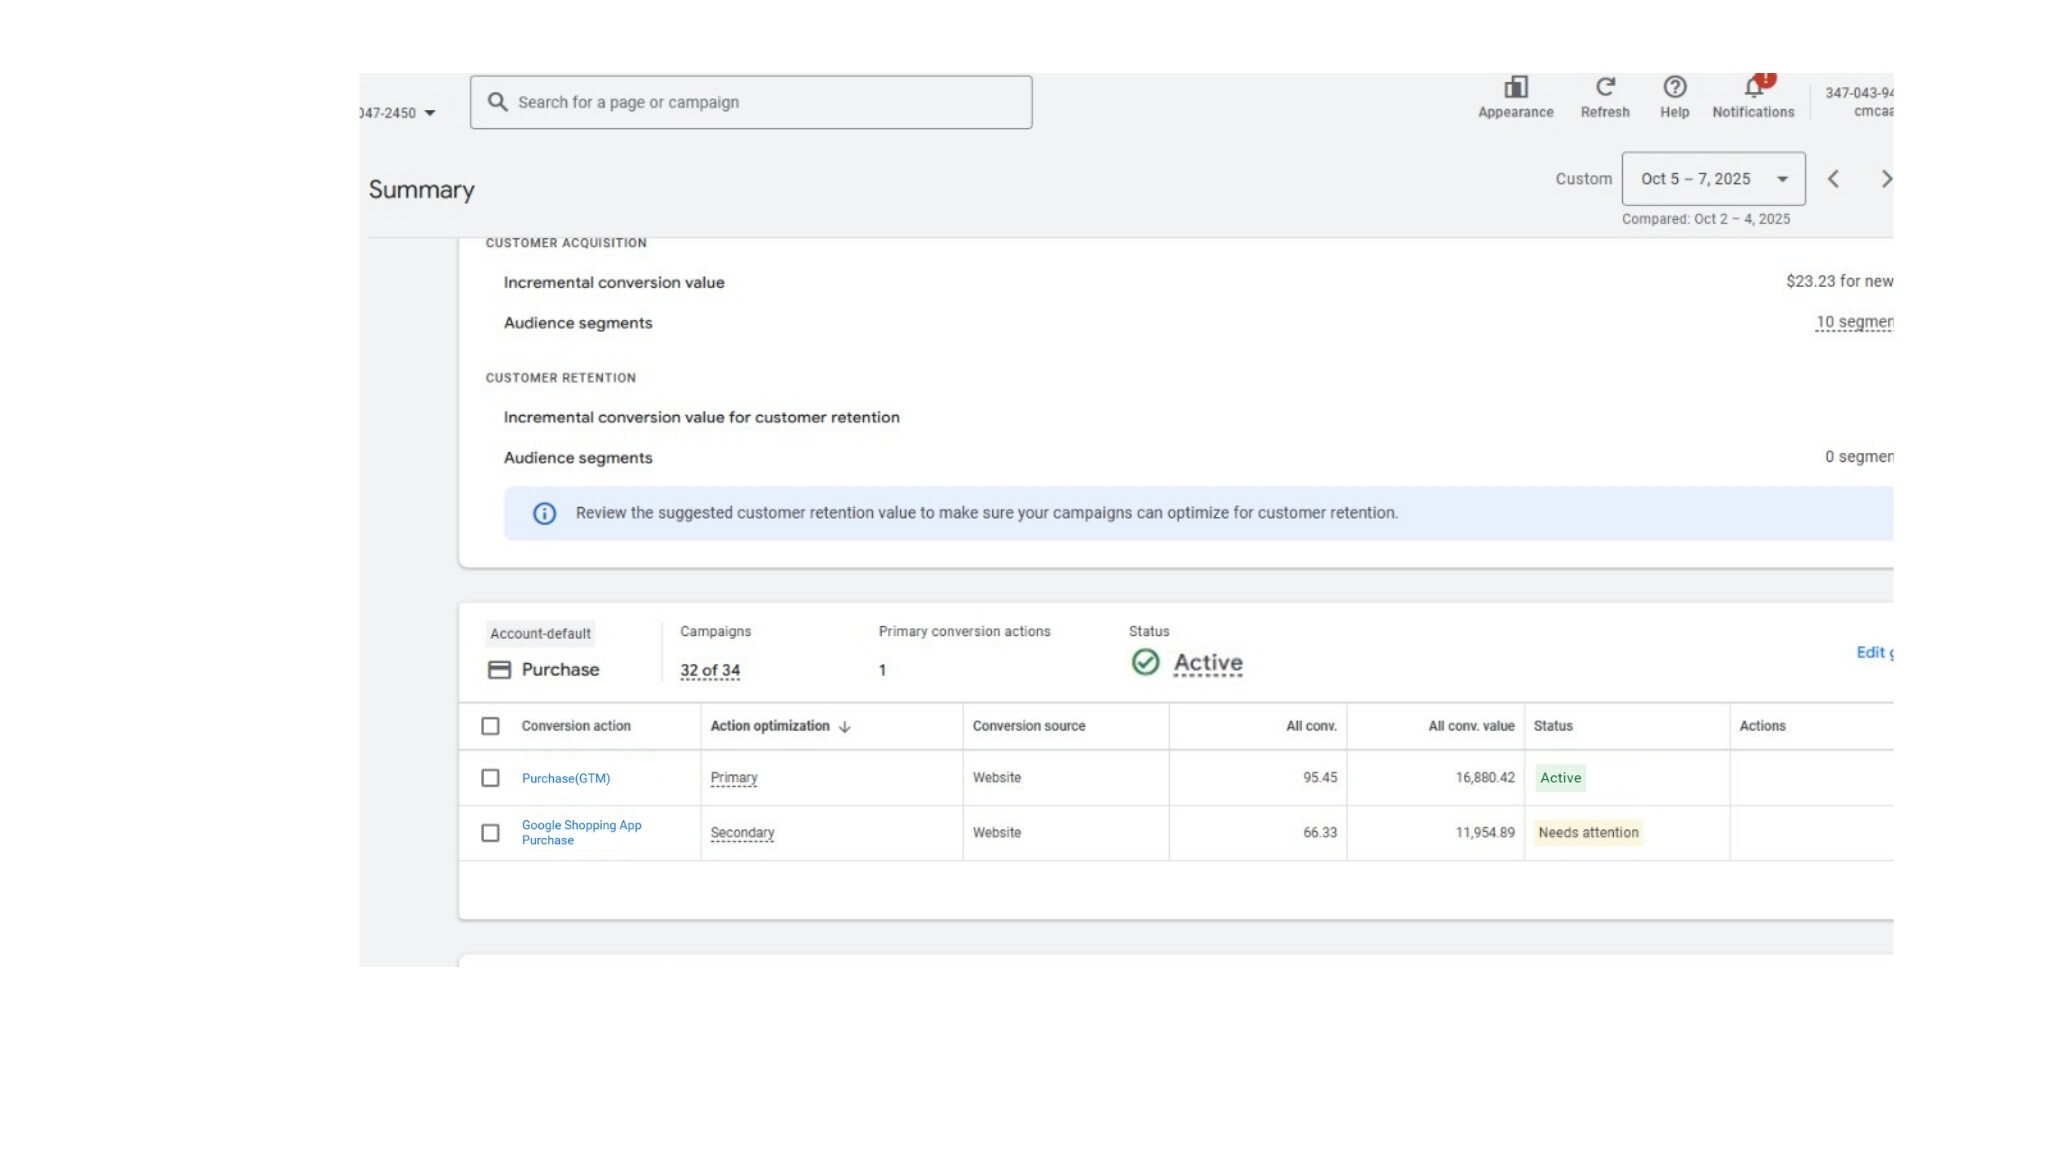Open the Purchase(GTM) conversion action link
This screenshot has height=1152, width=2048.
point(566,778)
